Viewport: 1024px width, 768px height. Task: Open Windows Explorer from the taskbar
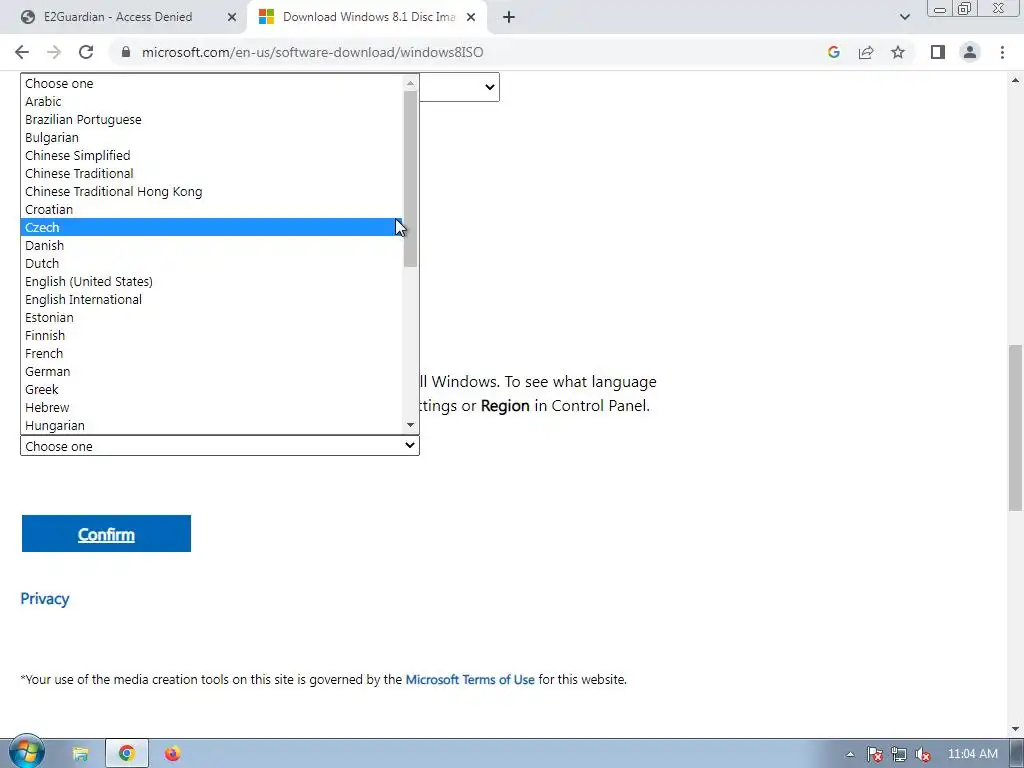point(80,754)
